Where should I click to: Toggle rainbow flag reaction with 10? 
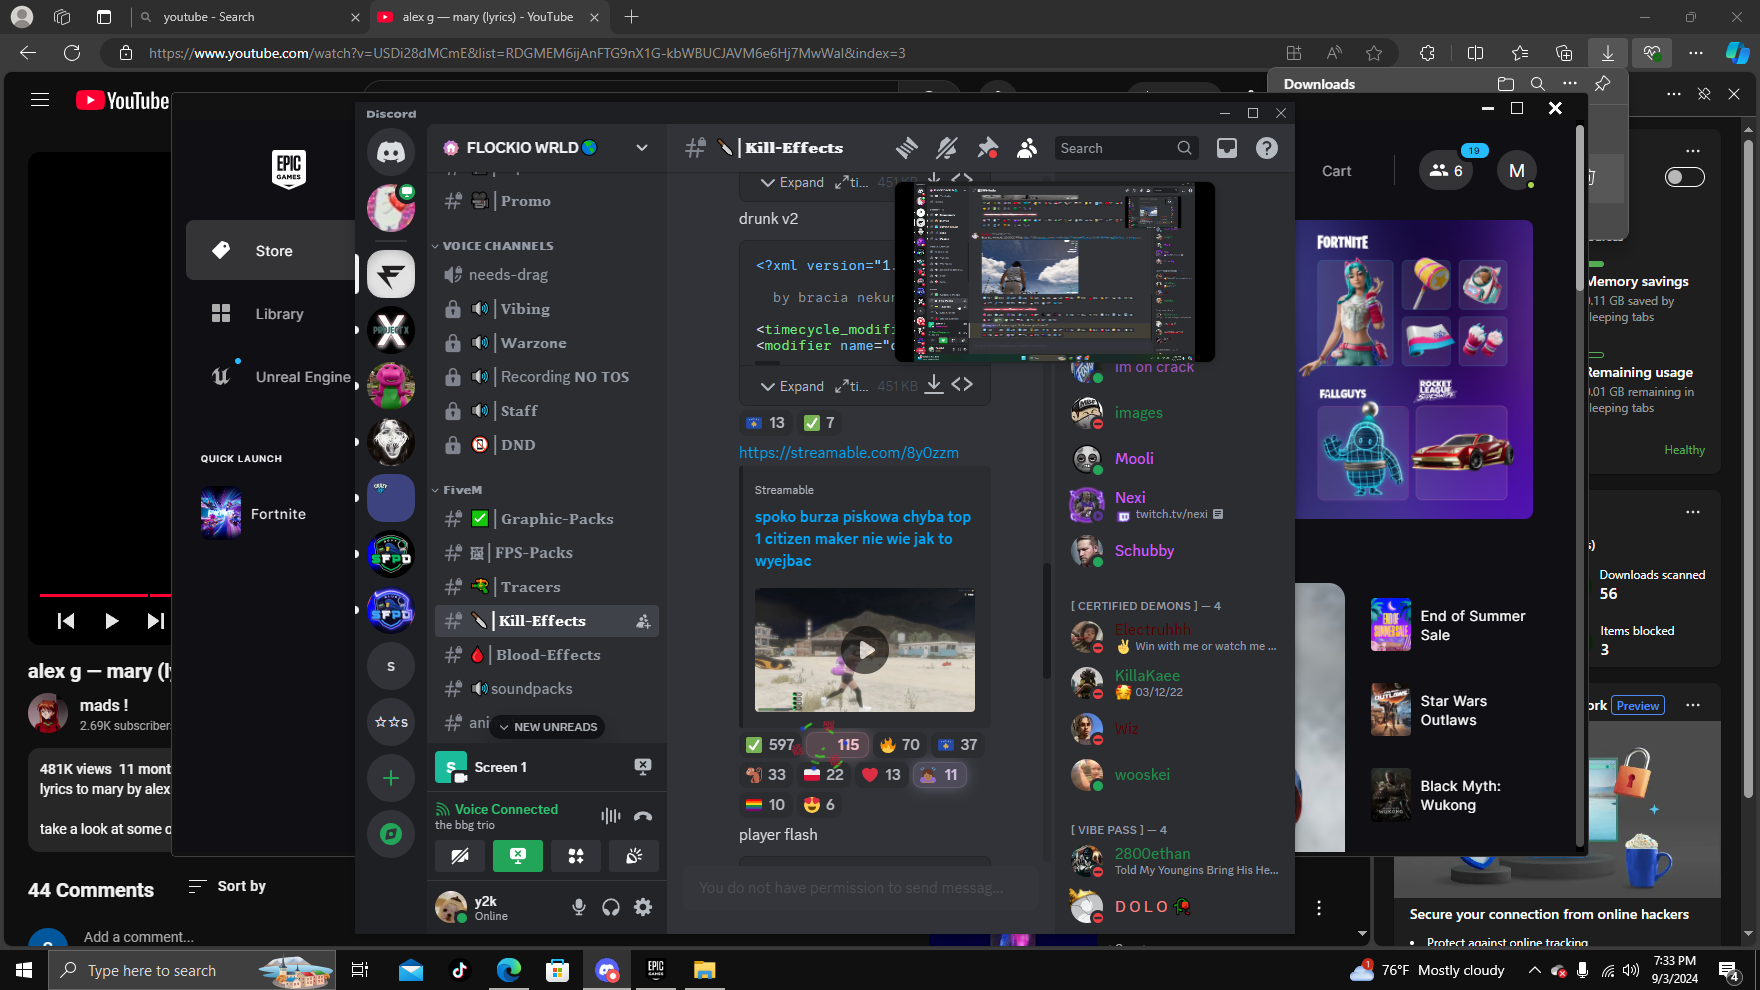point(765,805)
